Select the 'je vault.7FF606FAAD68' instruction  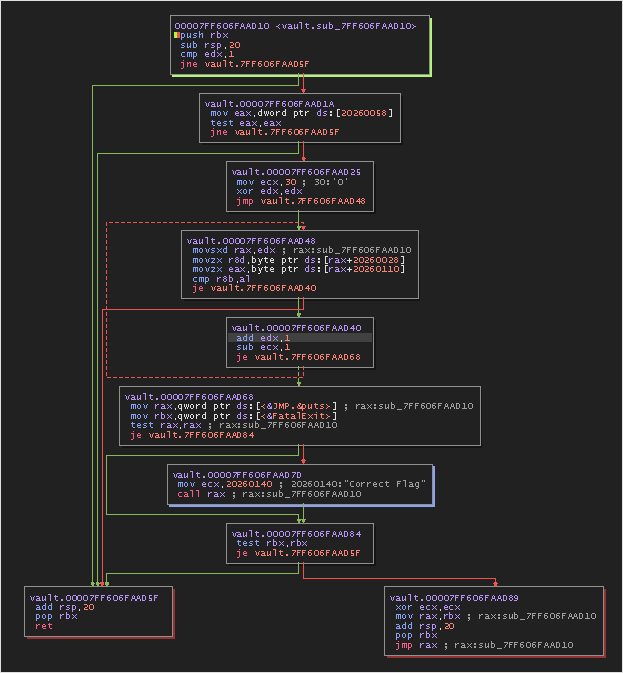pos(298,357)
